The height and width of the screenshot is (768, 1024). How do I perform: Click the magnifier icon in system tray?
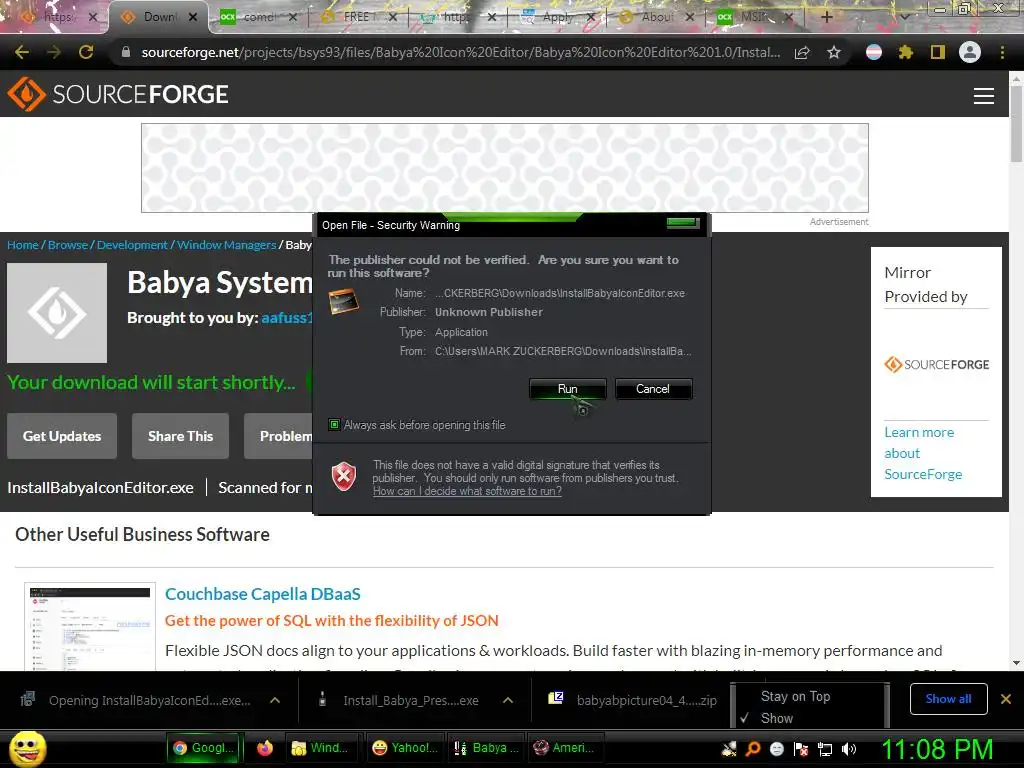(753, 748)
